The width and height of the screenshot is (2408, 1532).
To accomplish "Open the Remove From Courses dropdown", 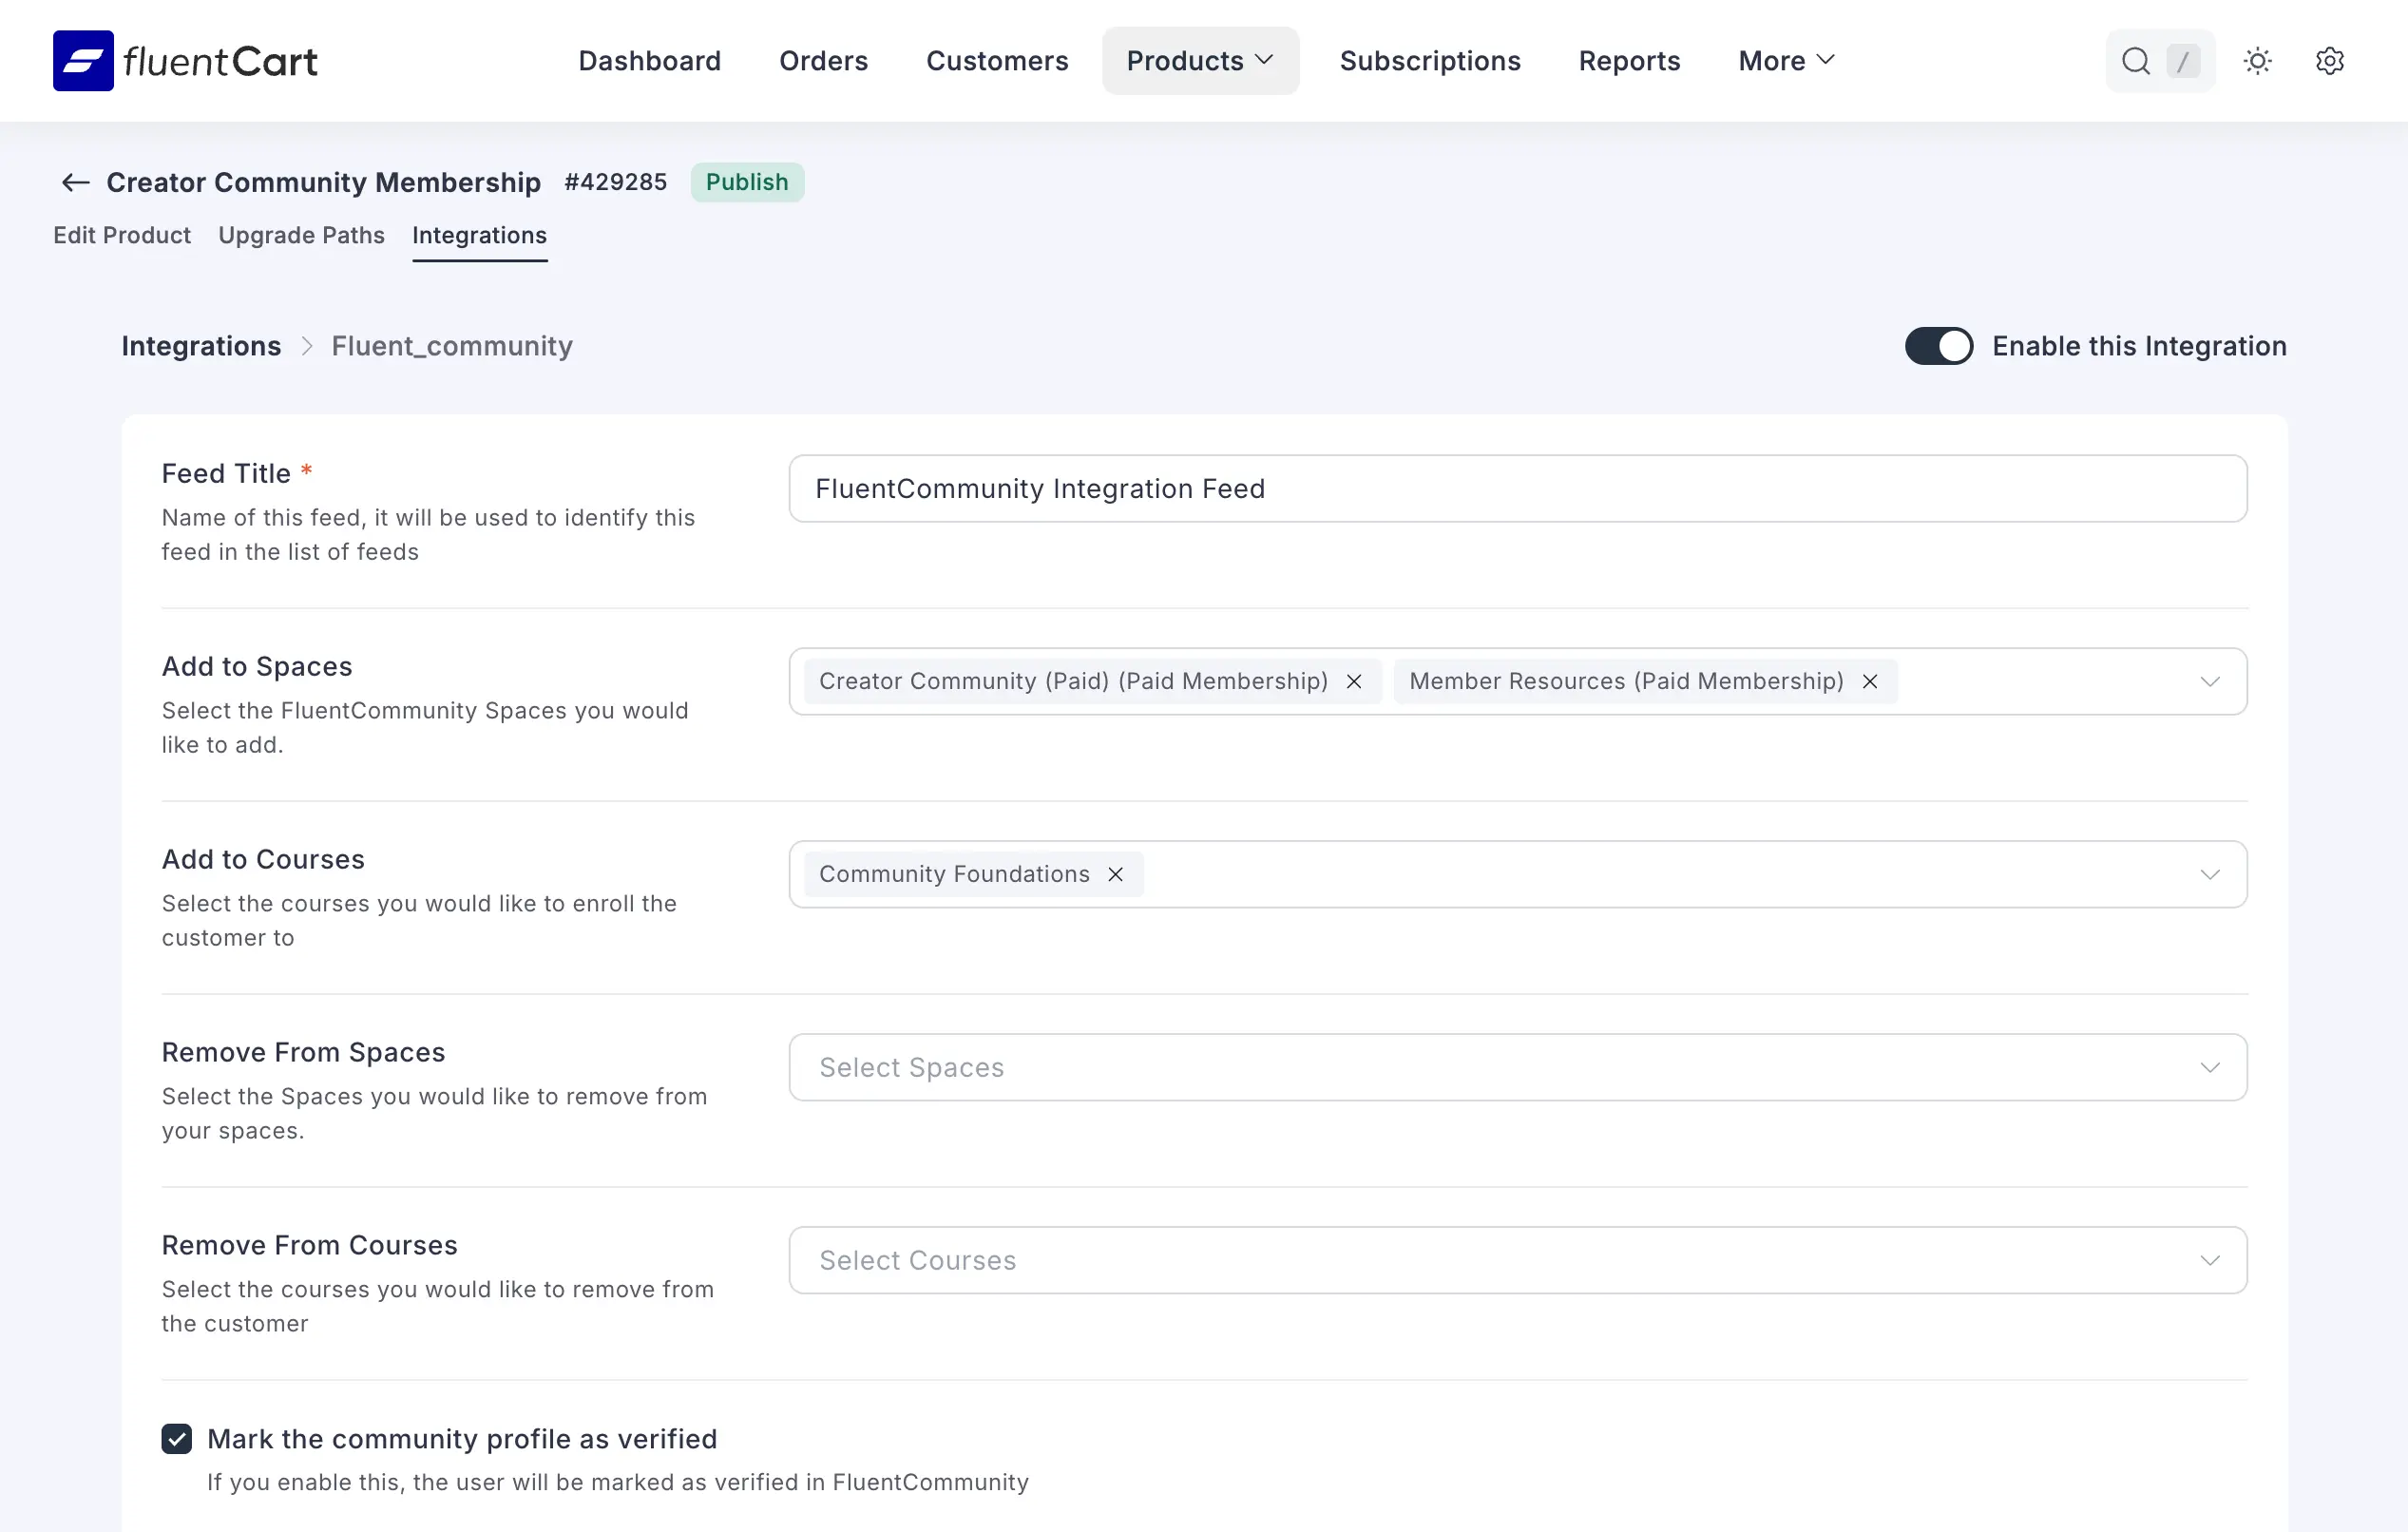I will [1518, 1261].
